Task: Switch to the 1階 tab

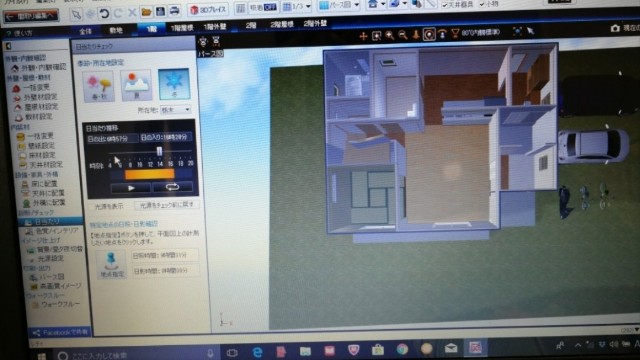Action: pyautogui.click(x=151, y=29)
